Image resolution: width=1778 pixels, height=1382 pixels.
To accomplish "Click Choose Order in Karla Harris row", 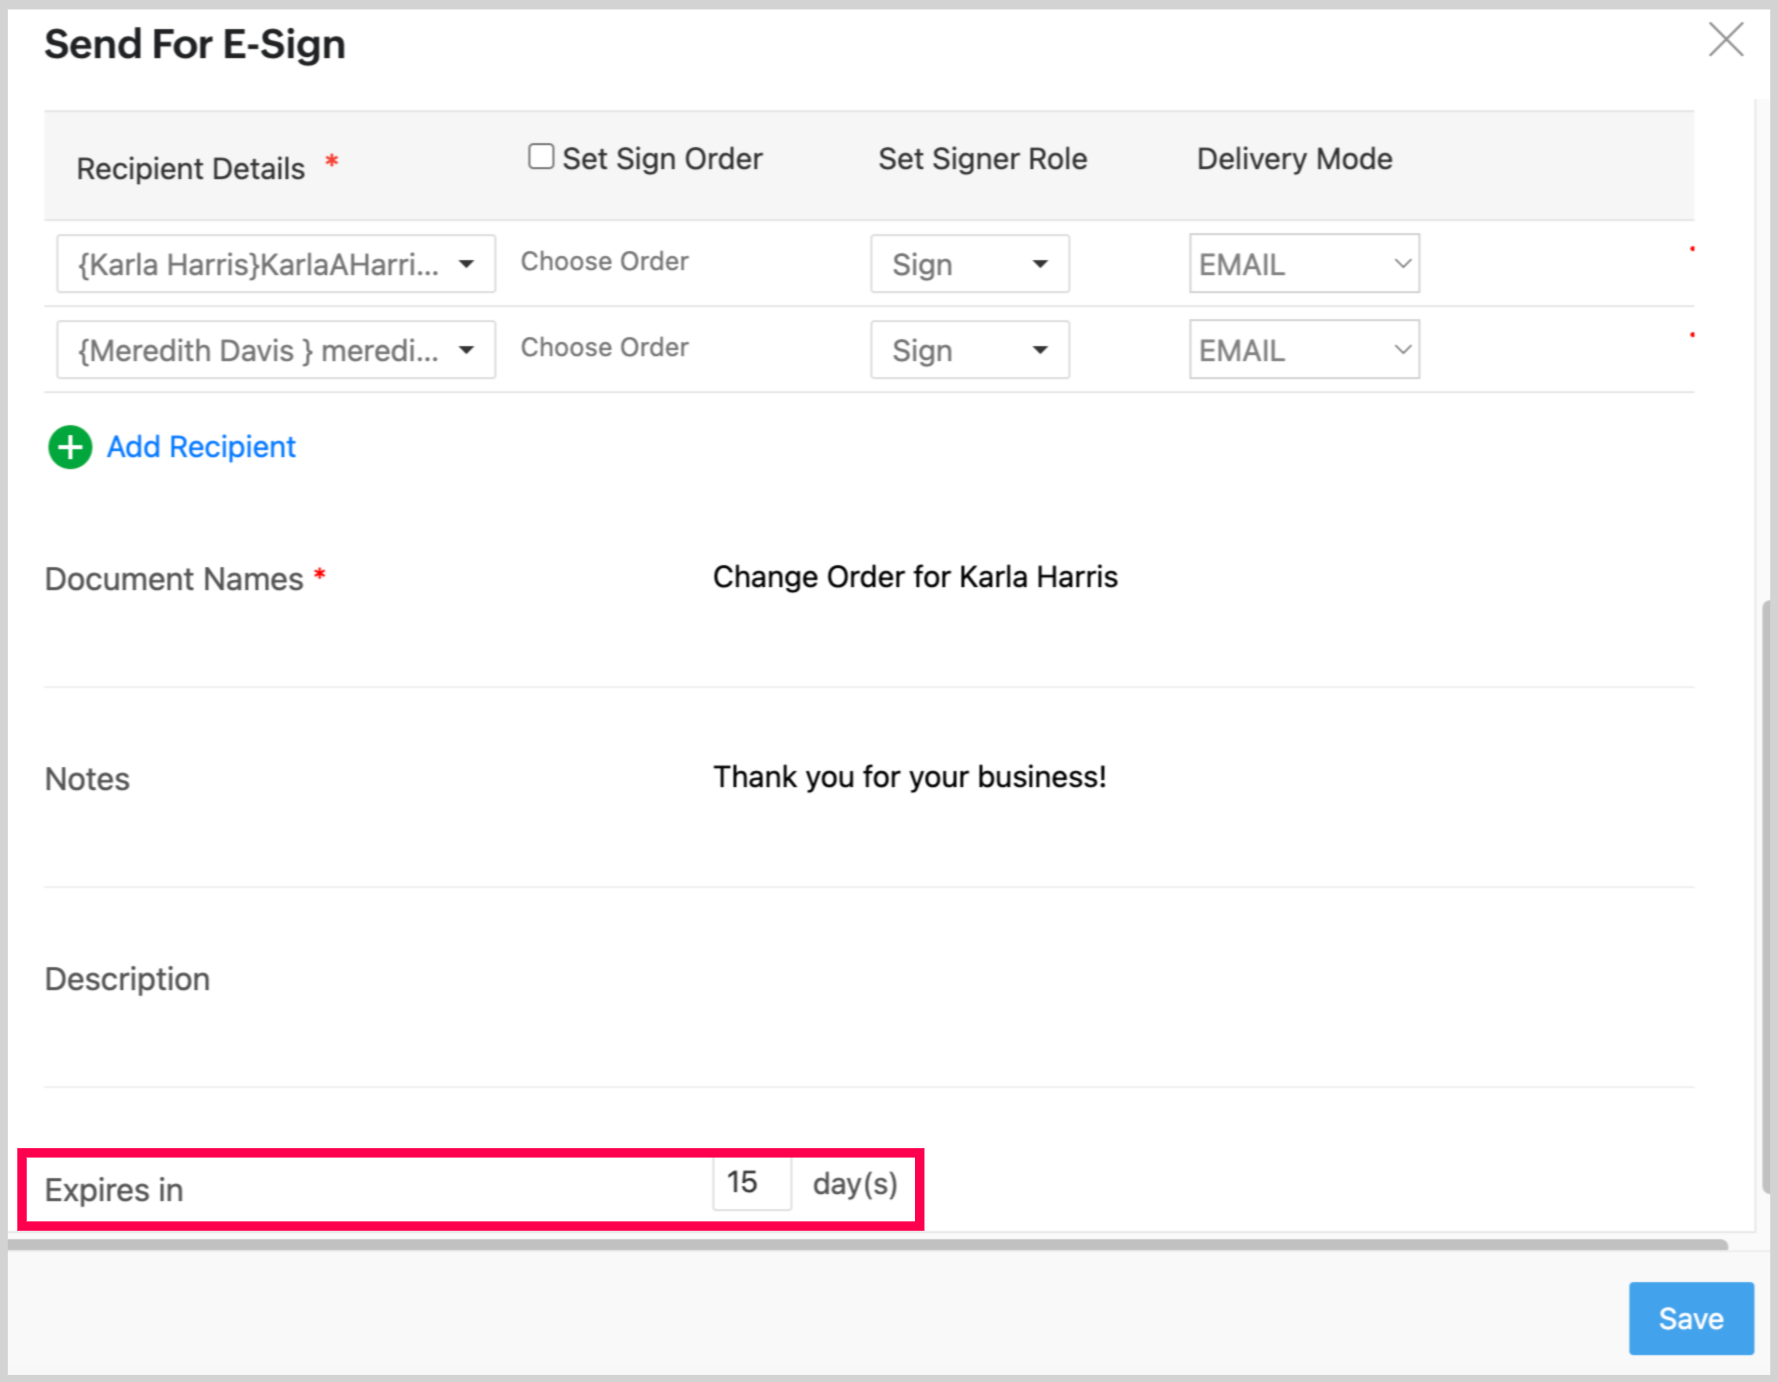I will [x=604, y=262].
